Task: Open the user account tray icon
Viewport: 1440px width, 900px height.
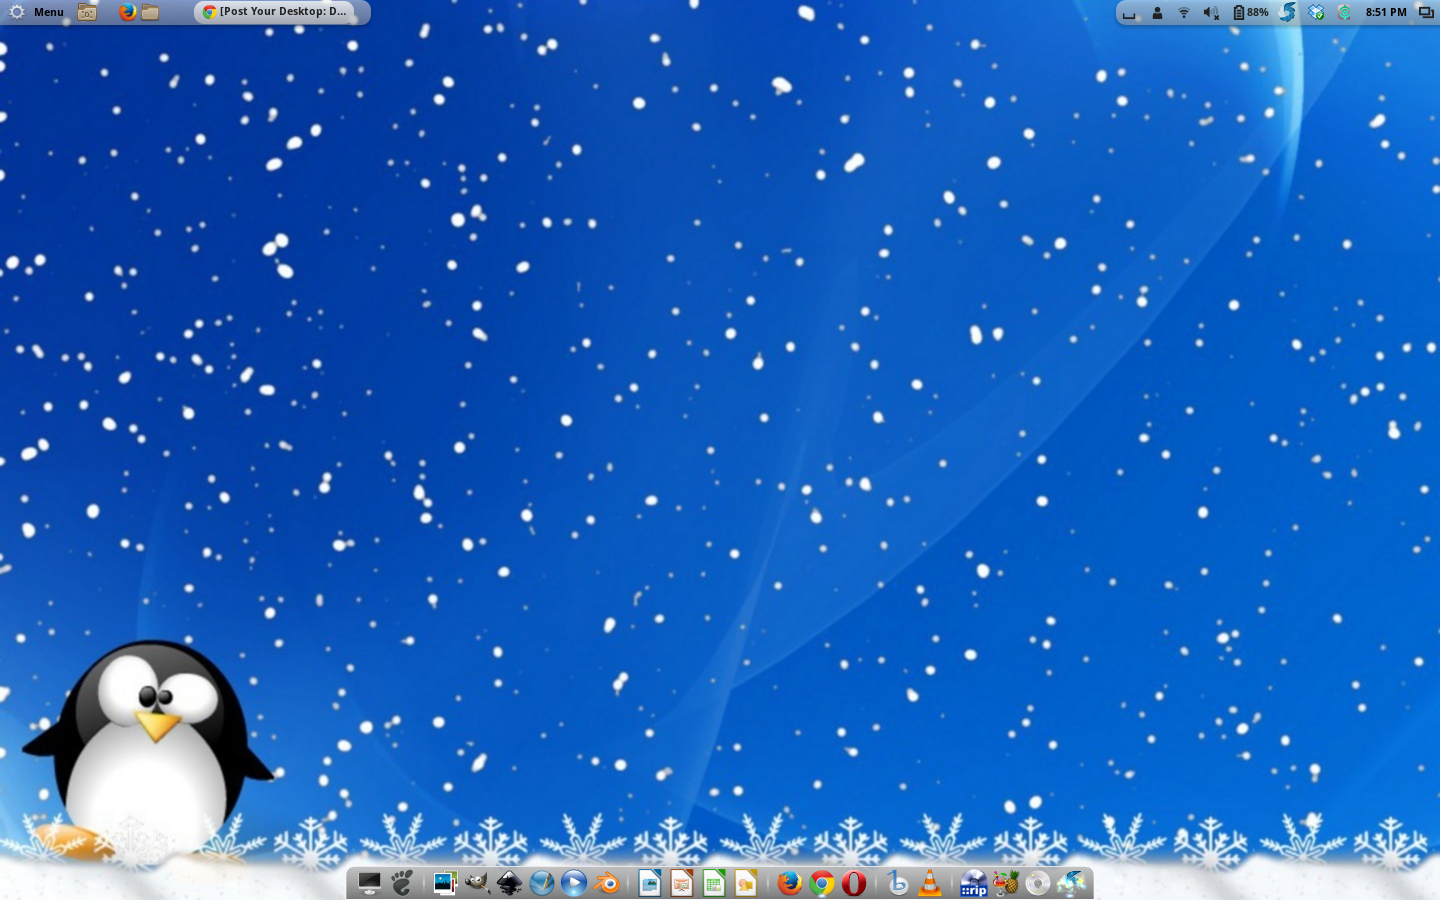Action: pos(1157,13)
